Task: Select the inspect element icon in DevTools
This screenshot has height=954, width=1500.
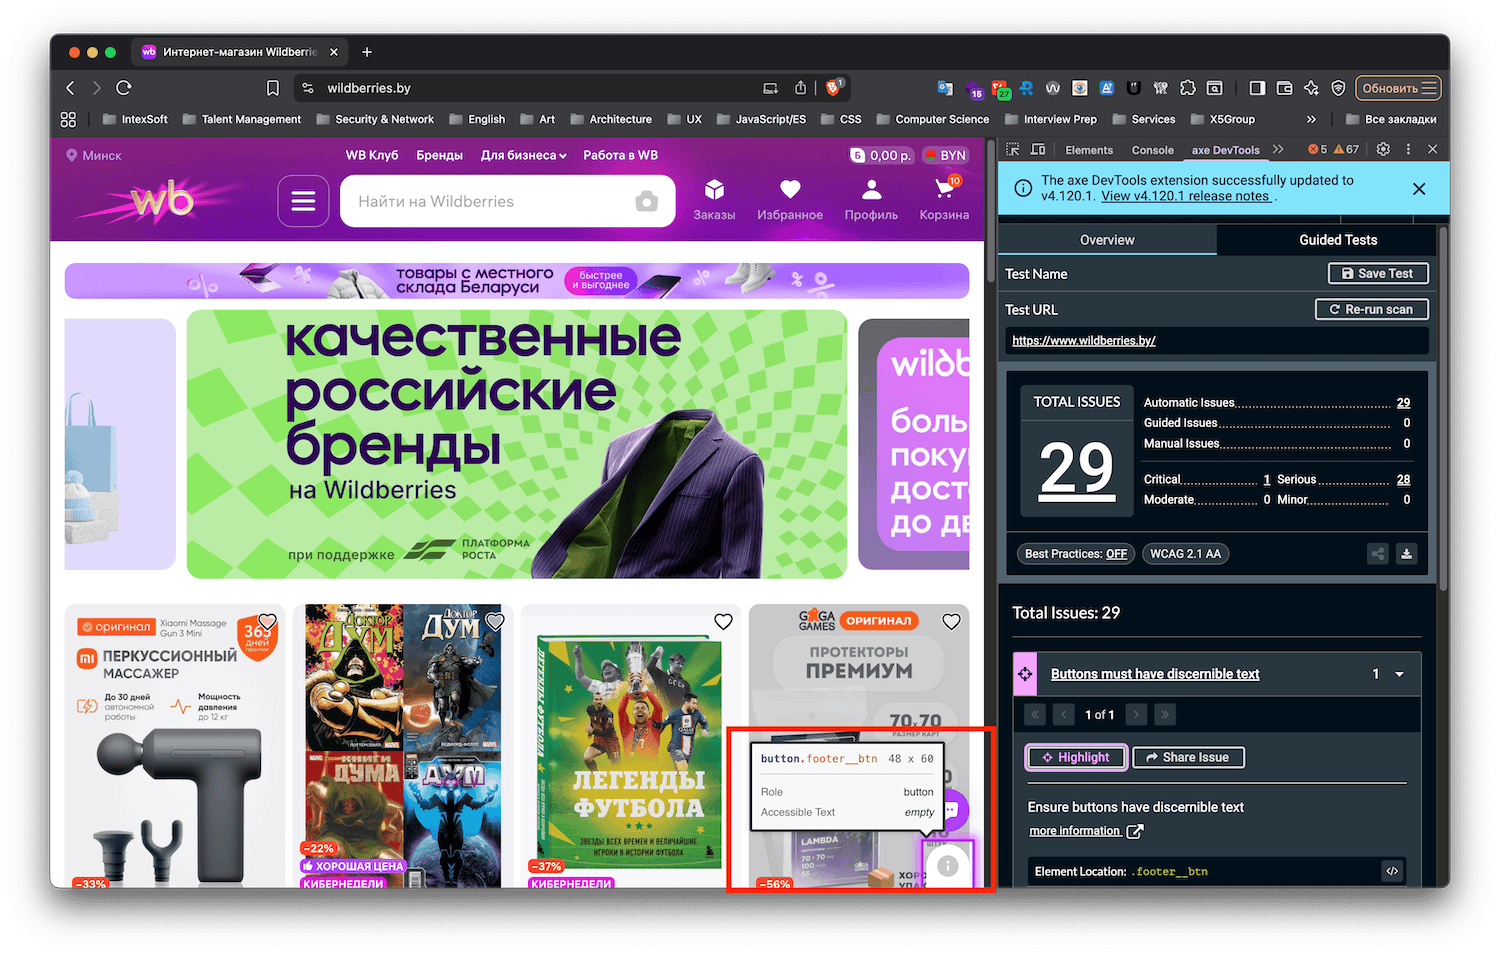Action: (x=1014, y=149)
